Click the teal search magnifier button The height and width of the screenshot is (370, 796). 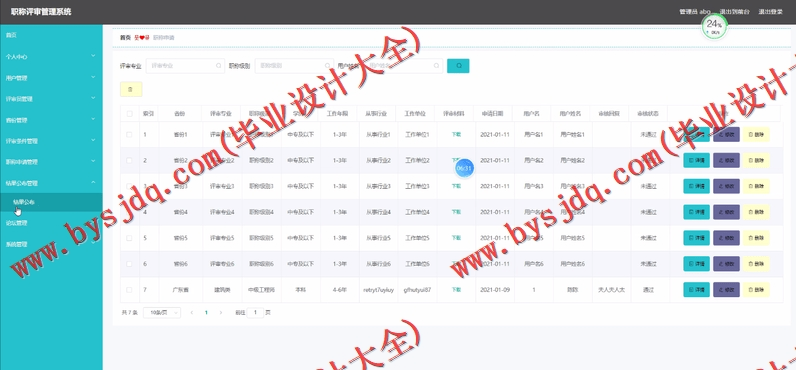pos(458,66)
